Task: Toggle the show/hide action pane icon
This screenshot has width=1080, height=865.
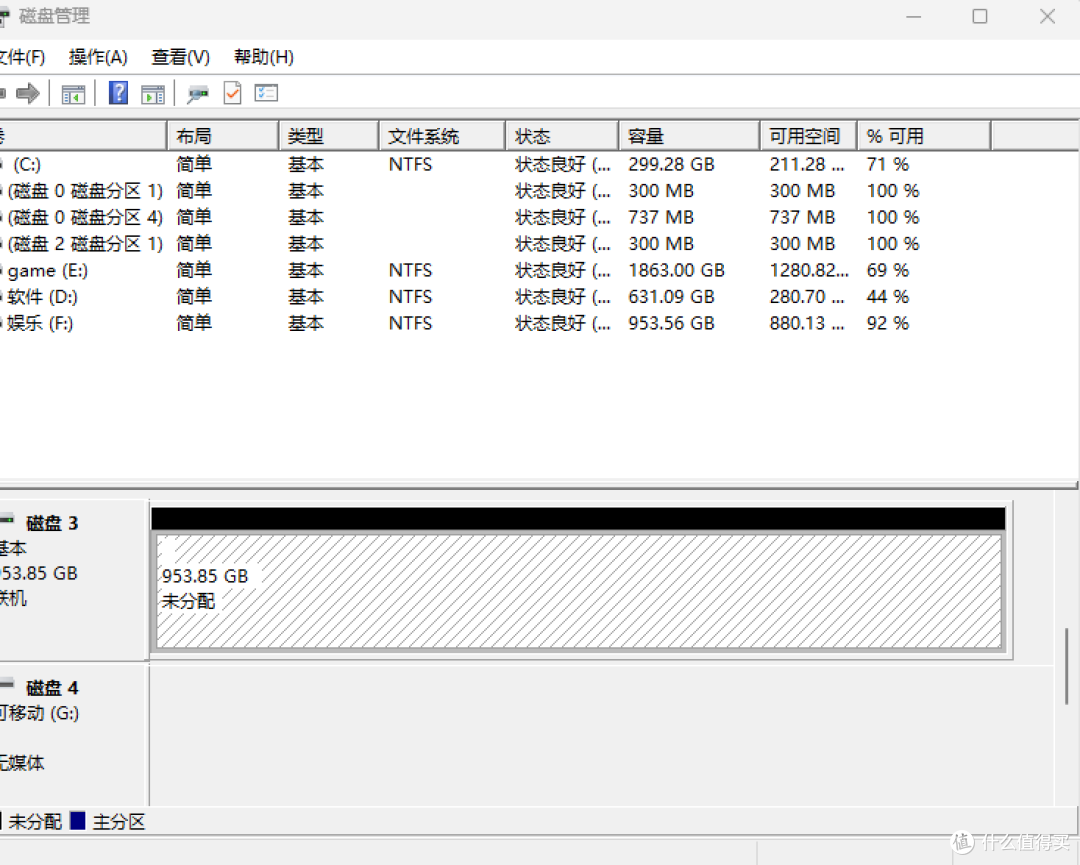Action: [152, 92]
